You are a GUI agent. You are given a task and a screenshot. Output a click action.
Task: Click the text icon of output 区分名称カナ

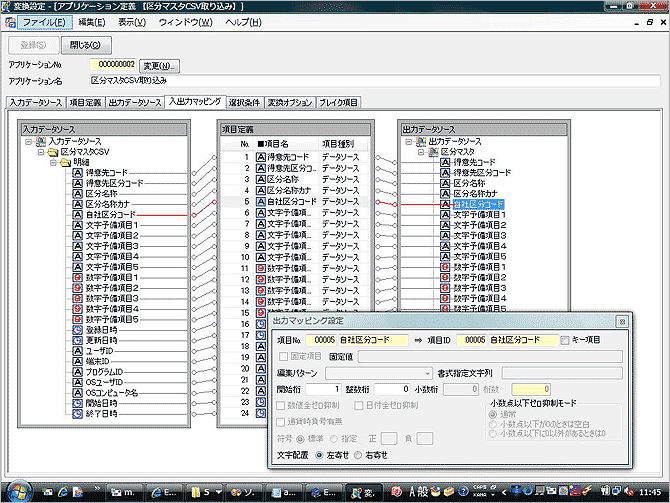tap(445, 194)
